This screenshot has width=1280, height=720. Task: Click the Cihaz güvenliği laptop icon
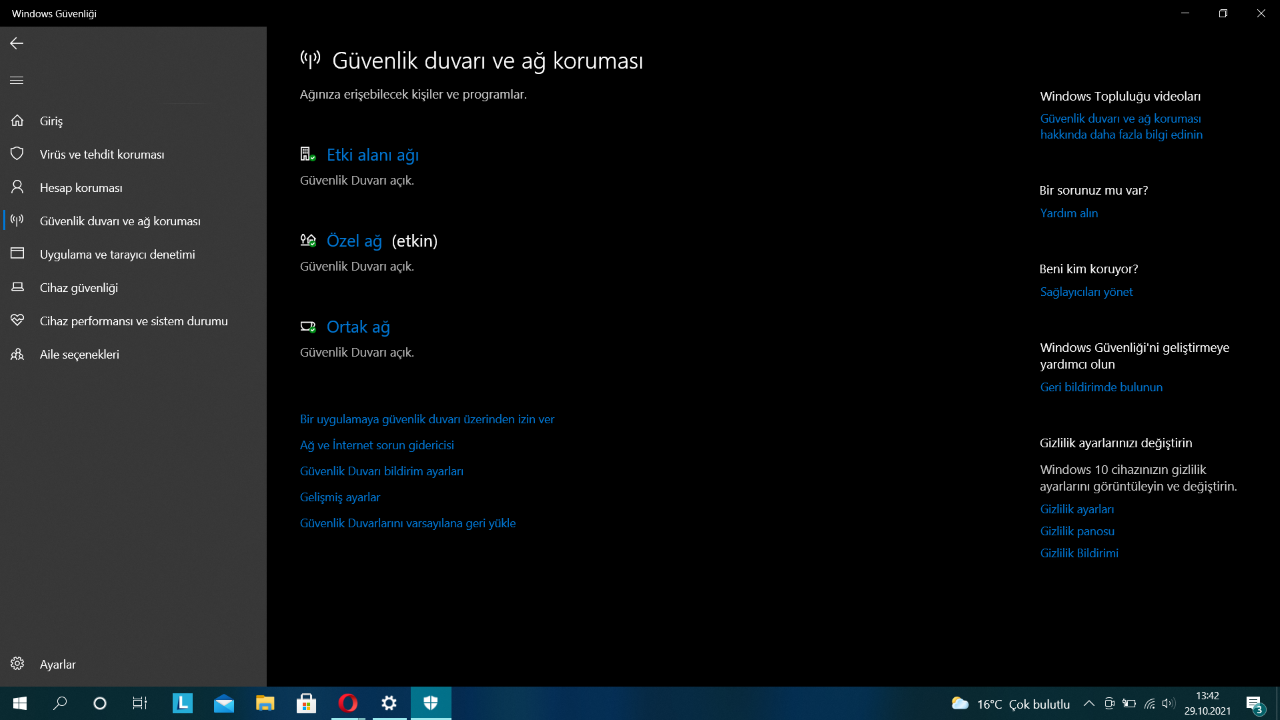point(17,287)
